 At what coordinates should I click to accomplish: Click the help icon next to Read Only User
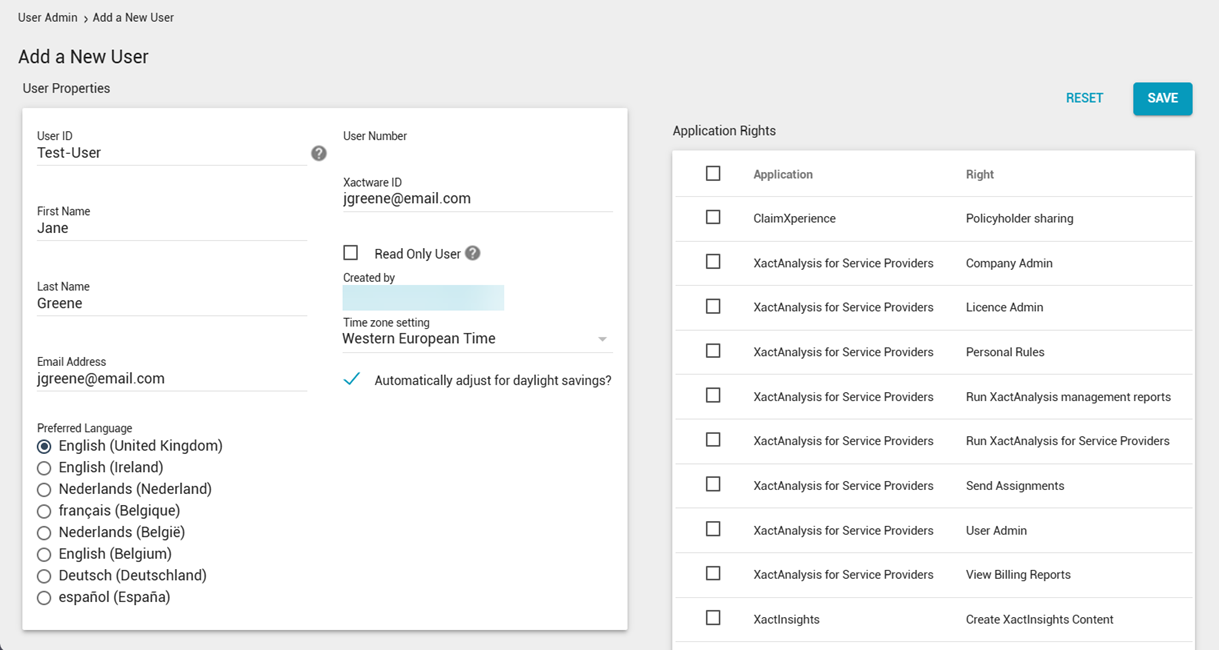(x=473, y=253)
